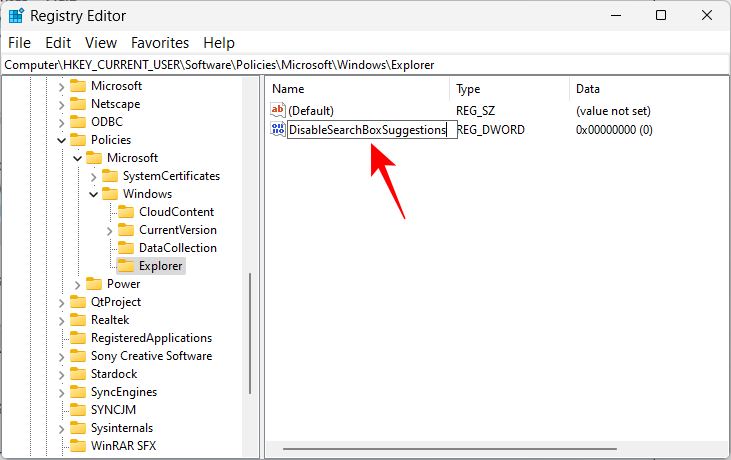
Task: Select the WinRAR SFX folder icon
Action: [78, 446]
